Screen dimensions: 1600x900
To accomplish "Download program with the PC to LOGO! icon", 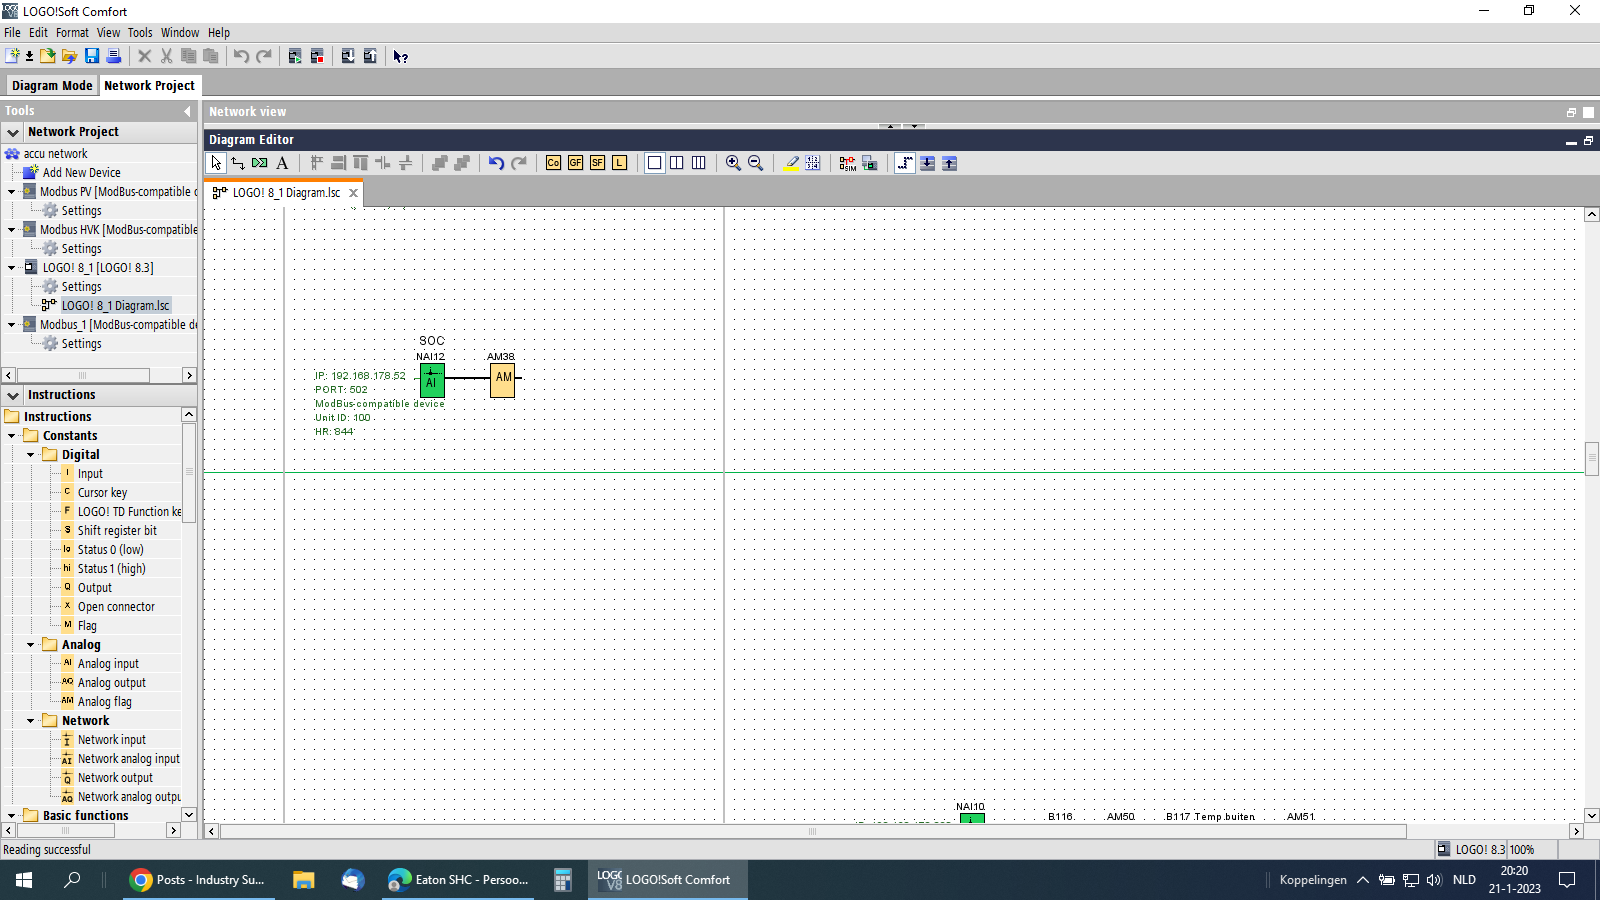I will click(x=348, y=56).
